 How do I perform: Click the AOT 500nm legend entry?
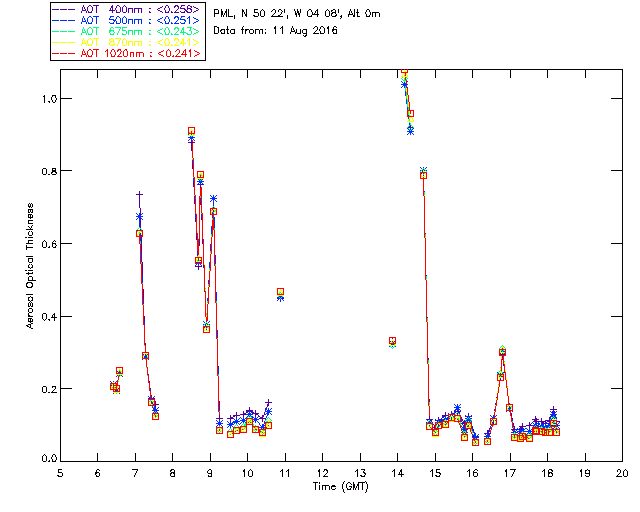127,20
